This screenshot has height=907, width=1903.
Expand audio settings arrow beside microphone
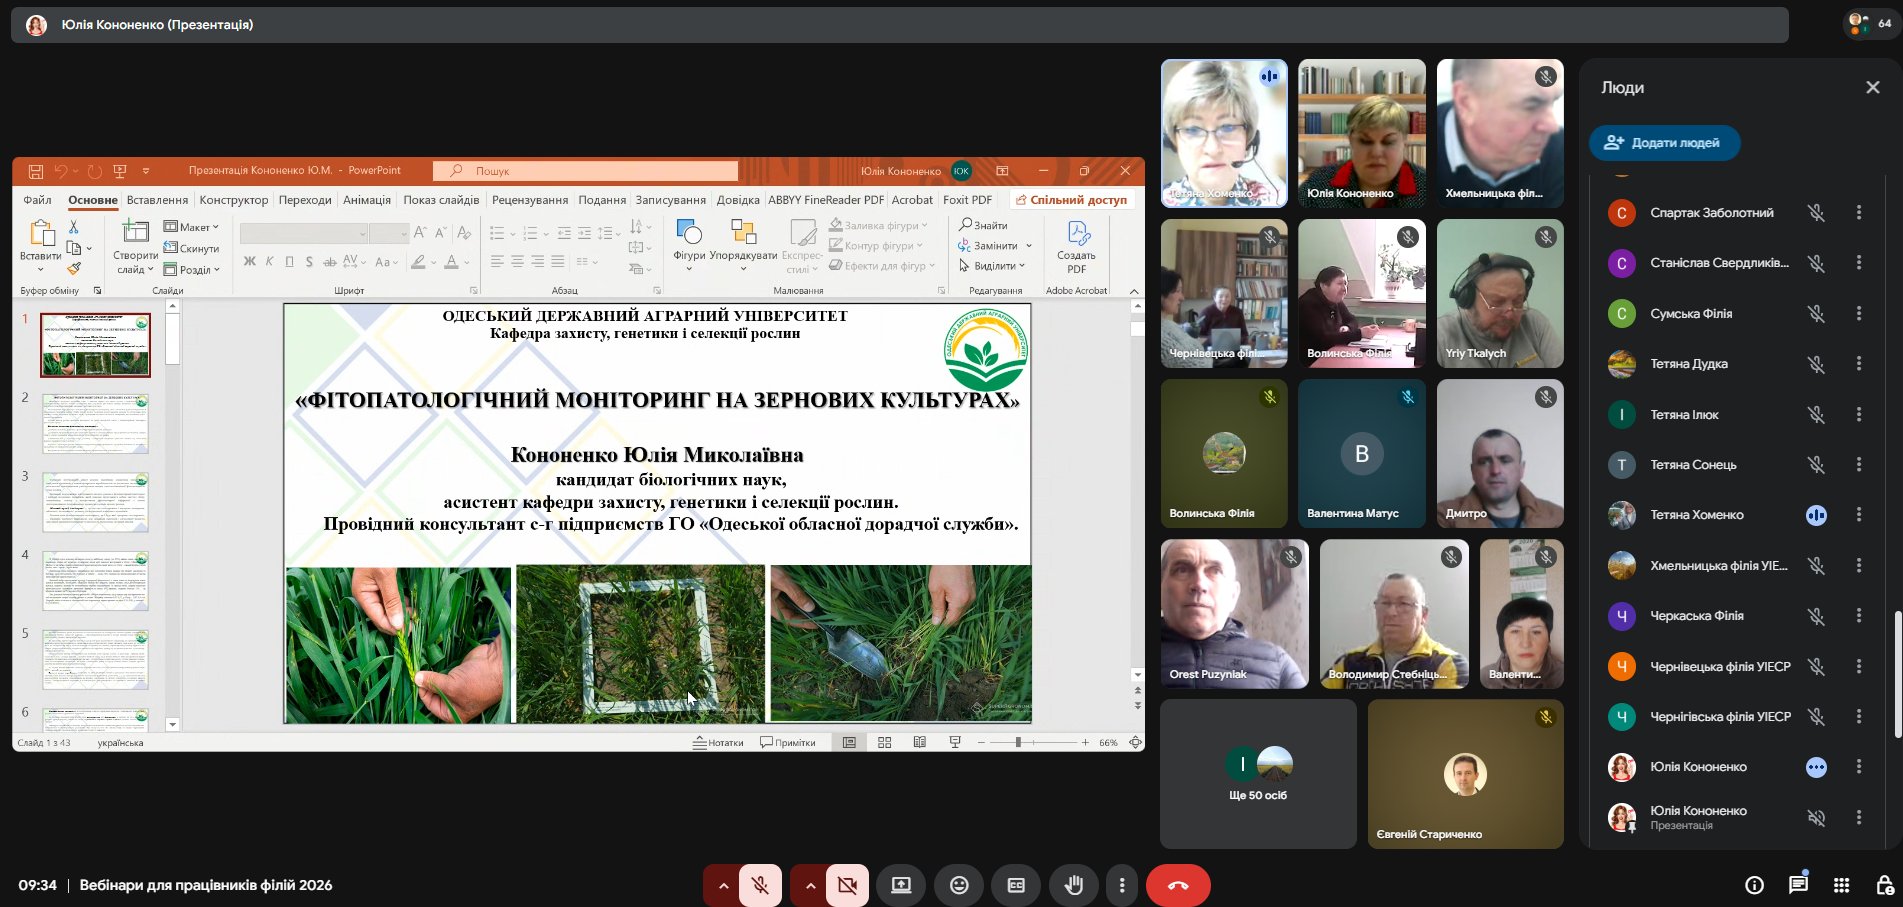click(x=723, y=885)
